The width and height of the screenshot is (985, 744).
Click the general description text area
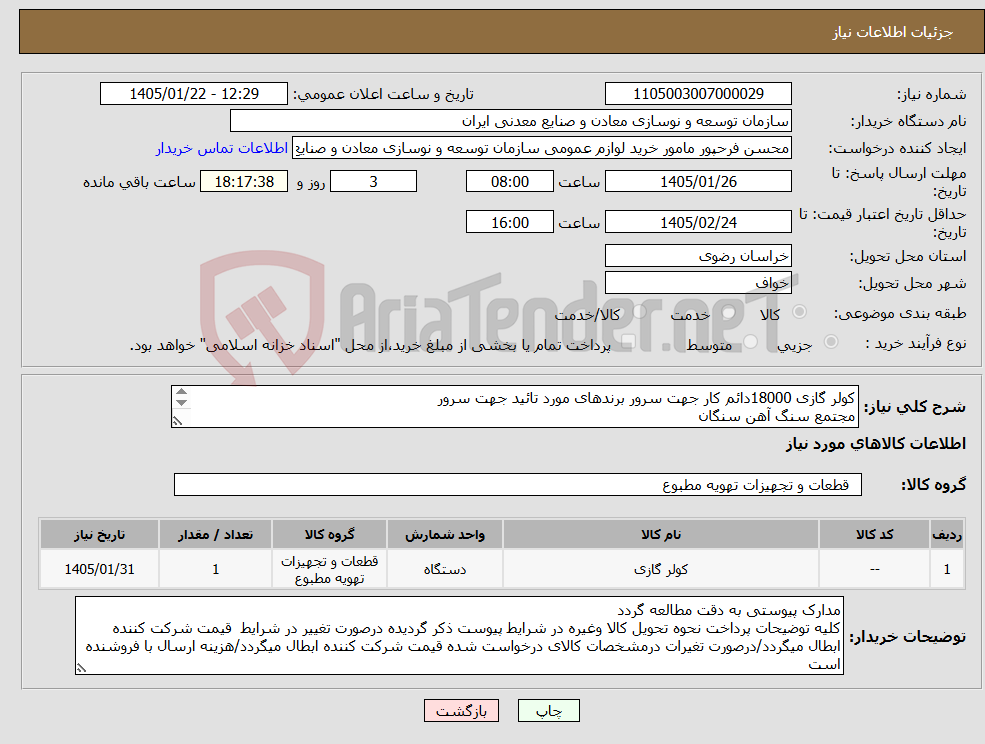tap(514, 407)
